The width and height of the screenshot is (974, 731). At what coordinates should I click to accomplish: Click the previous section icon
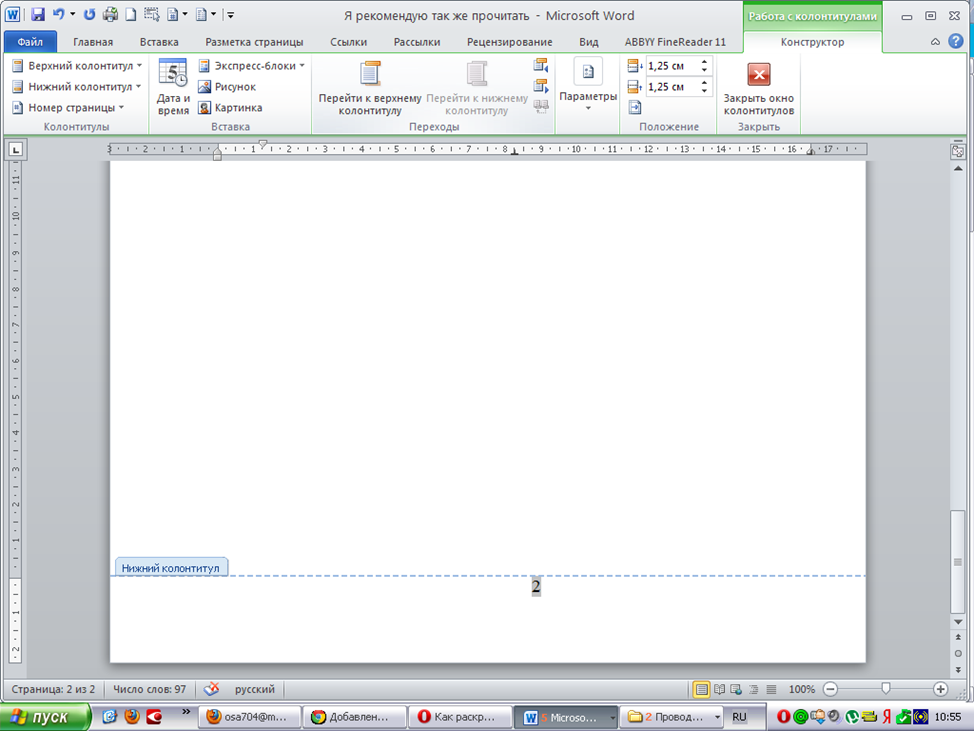tap(541, 65)
